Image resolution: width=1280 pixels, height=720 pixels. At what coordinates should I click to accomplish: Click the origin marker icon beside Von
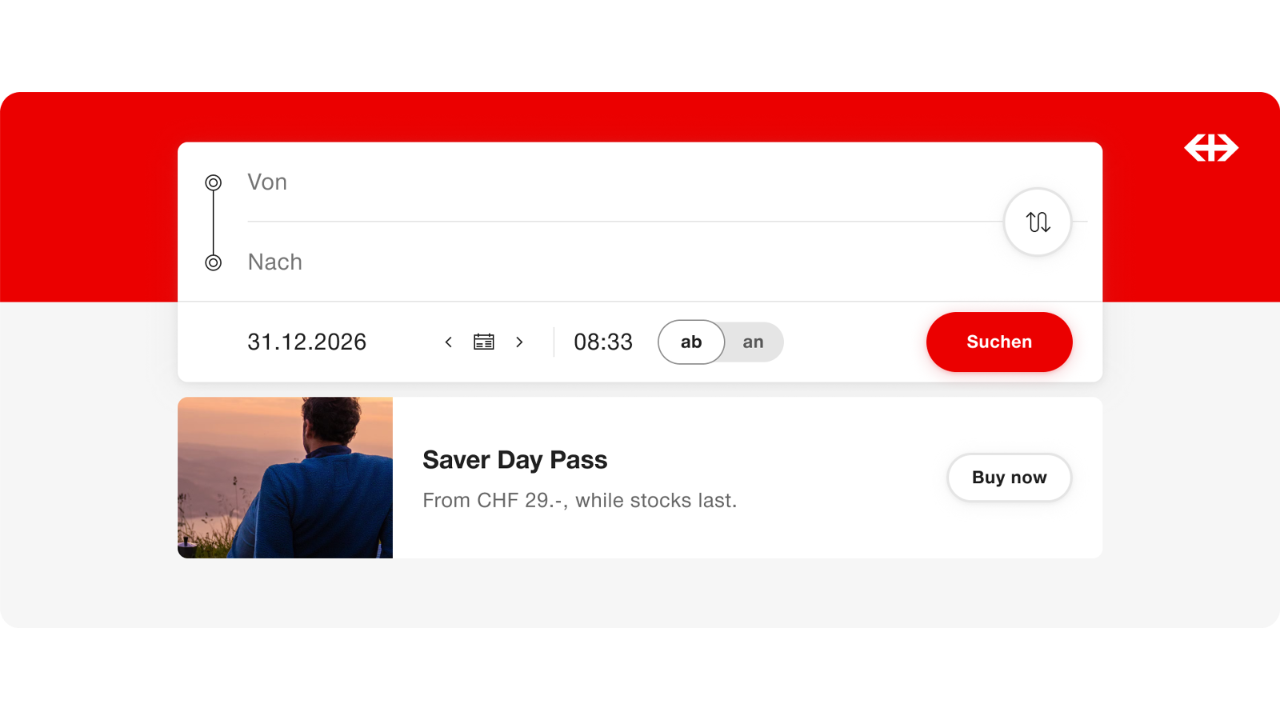click(x=213, y=182)
